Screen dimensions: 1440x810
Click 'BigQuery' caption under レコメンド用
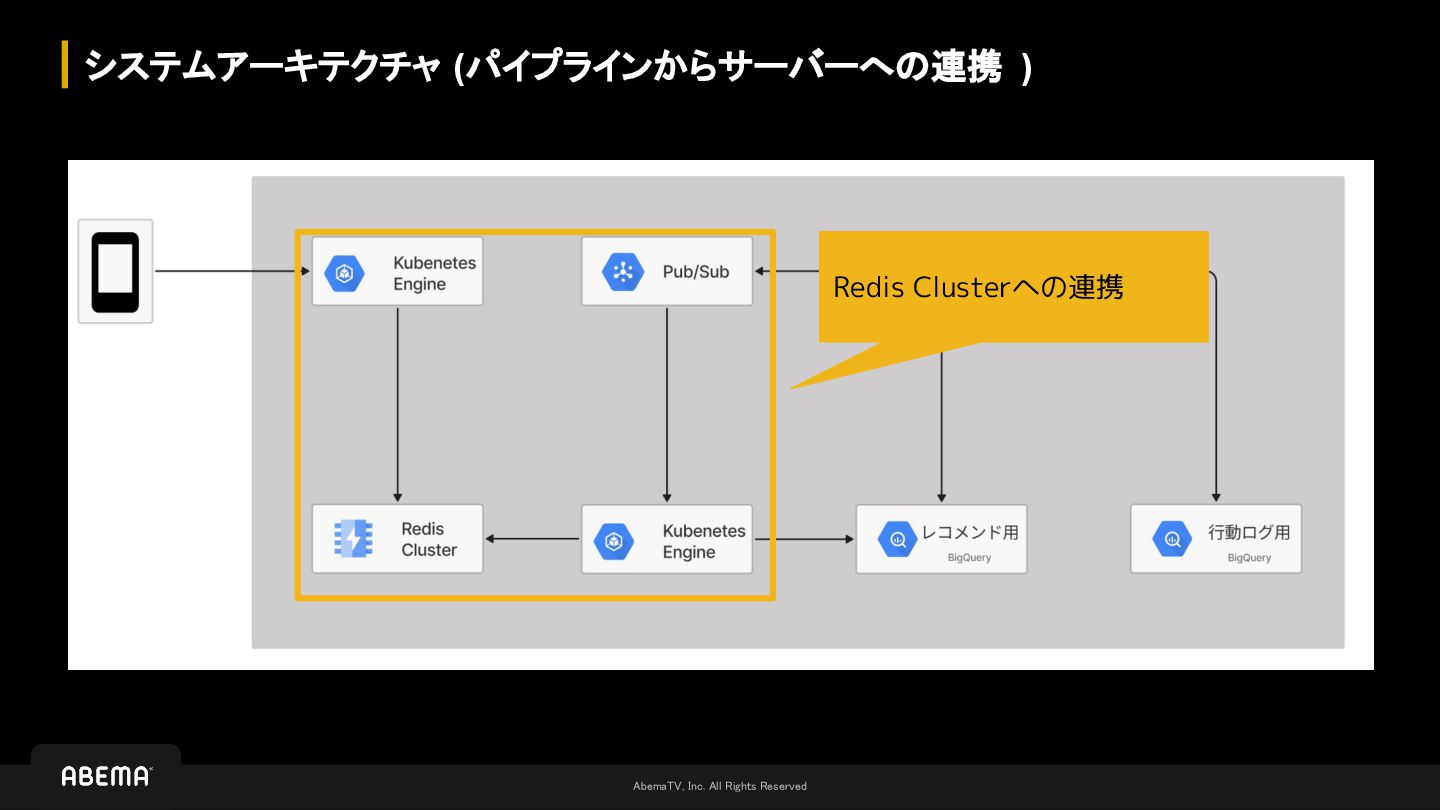(x=970, y=558)
